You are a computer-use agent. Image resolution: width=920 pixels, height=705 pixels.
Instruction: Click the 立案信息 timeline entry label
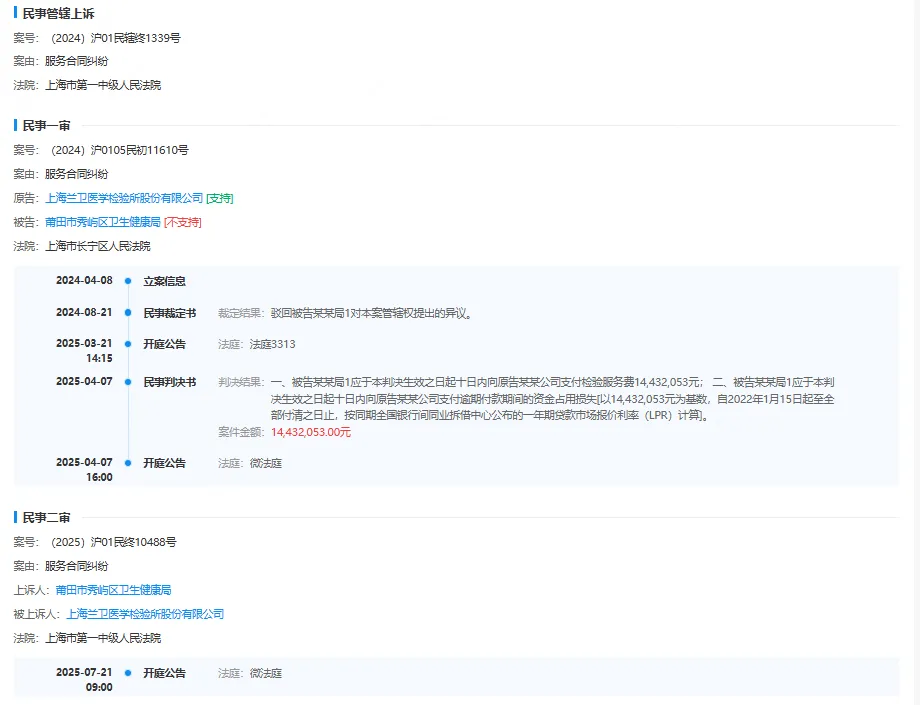click(x=164, y=281)
